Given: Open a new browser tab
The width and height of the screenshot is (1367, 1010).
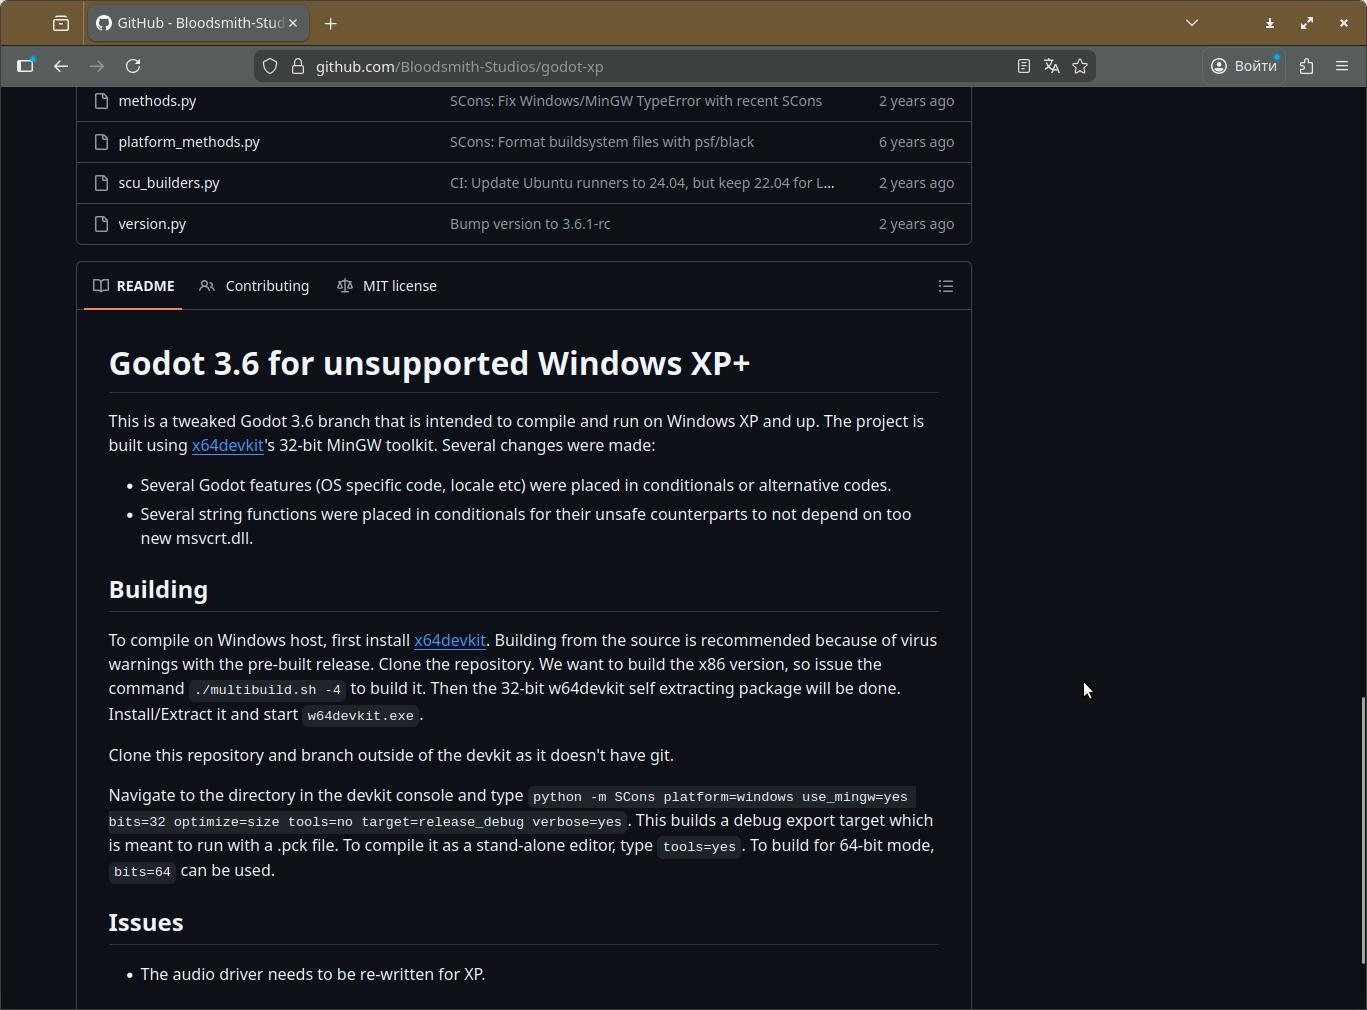Looking at the screenshot, I should pyautogui.click(x=331, y=23).
